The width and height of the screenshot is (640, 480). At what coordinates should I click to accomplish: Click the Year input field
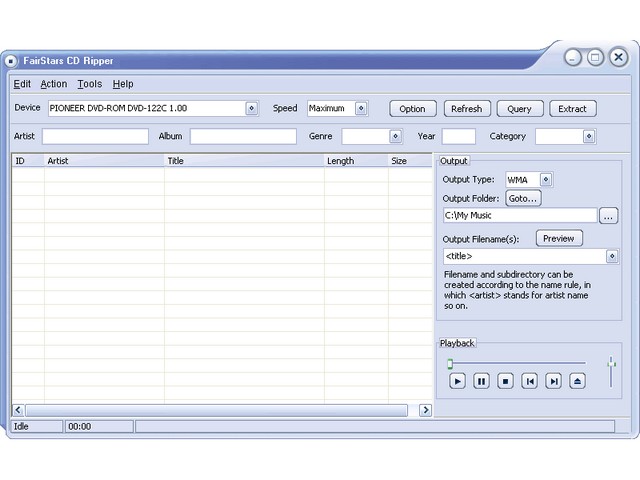458,136
